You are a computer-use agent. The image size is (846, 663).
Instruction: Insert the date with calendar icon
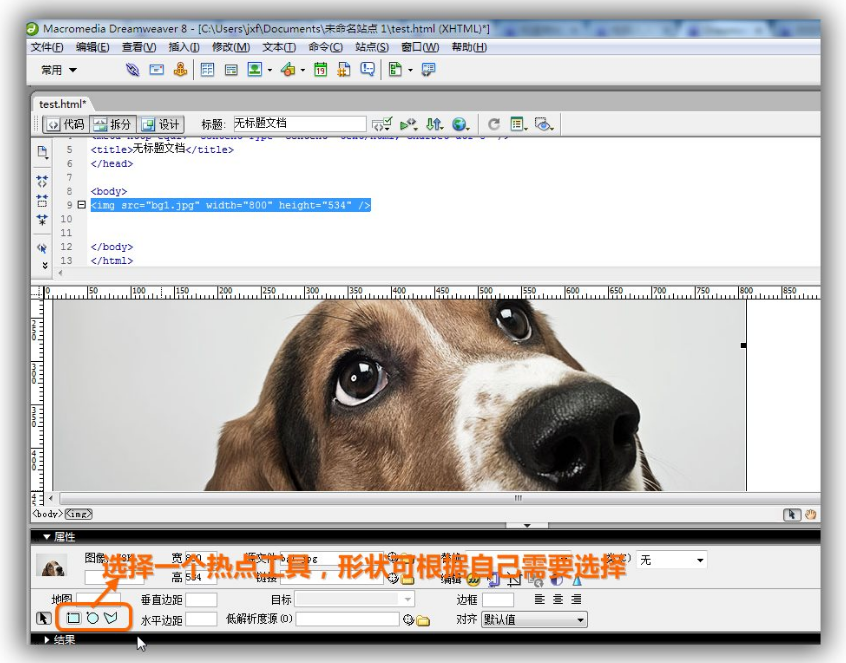click(x=320, y=70)
